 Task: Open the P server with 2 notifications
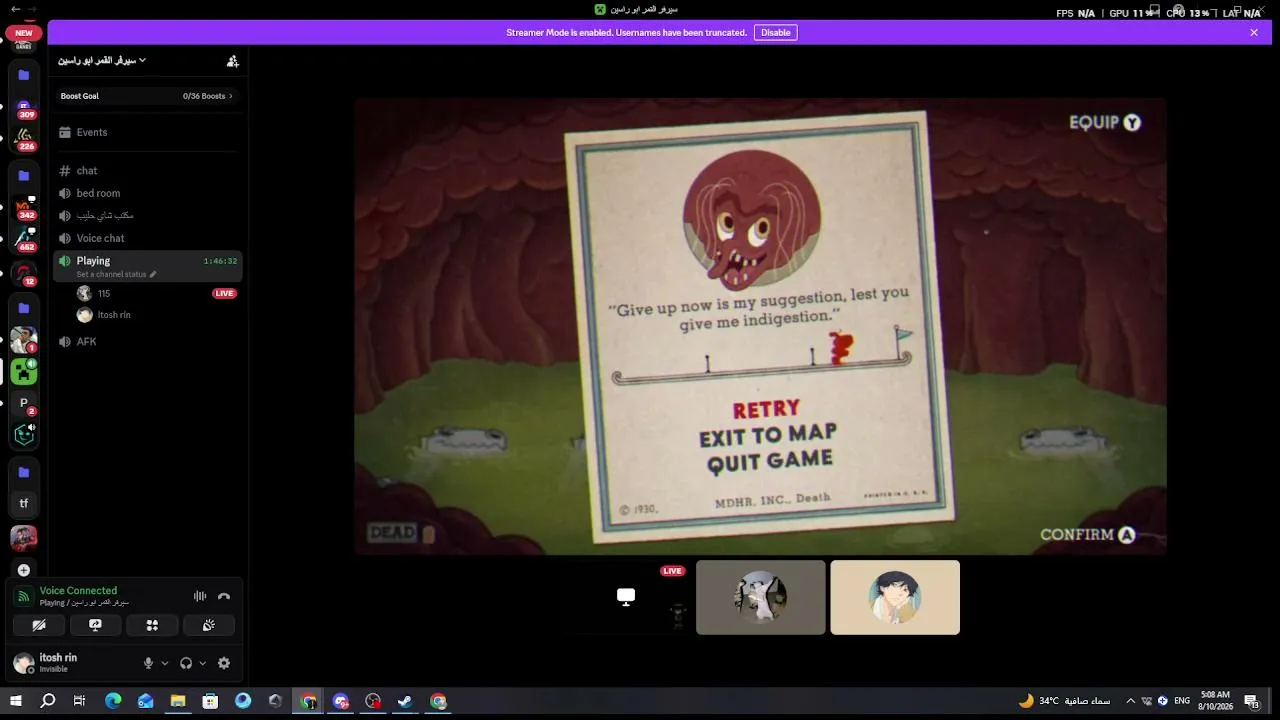coord(24,403)
